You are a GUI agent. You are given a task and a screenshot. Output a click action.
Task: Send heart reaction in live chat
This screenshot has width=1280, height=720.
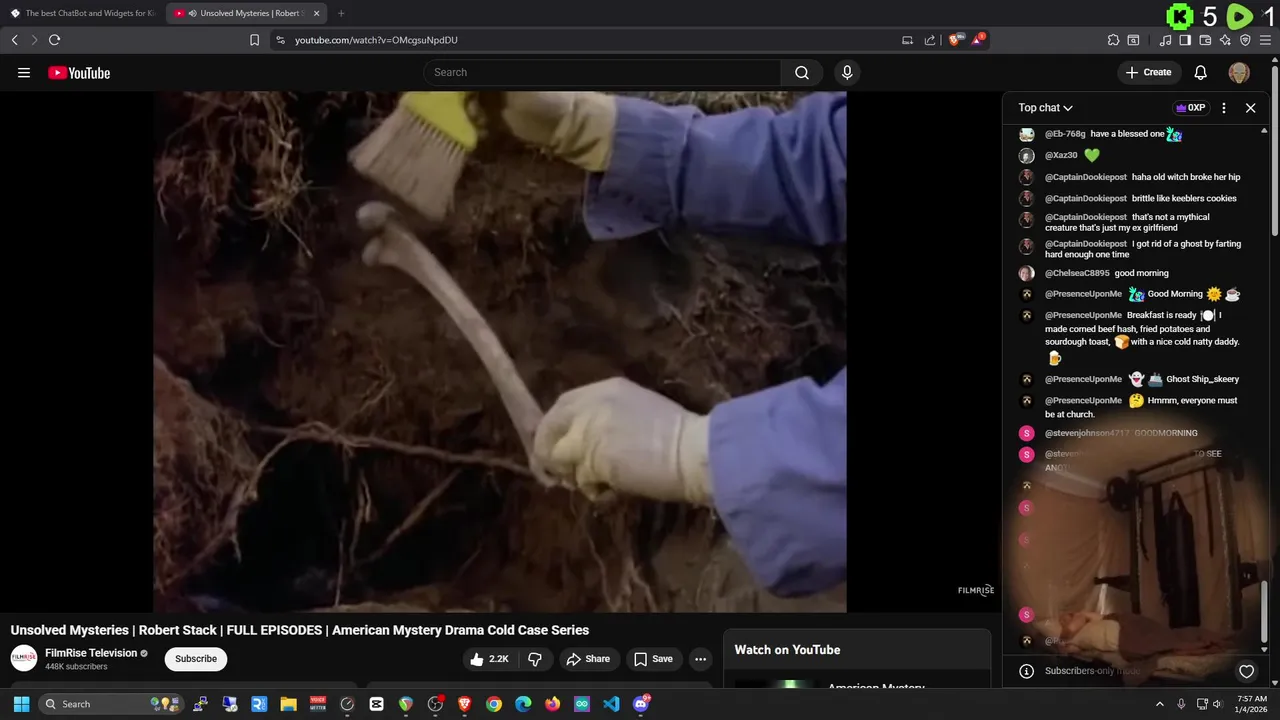click(1246, 671)
